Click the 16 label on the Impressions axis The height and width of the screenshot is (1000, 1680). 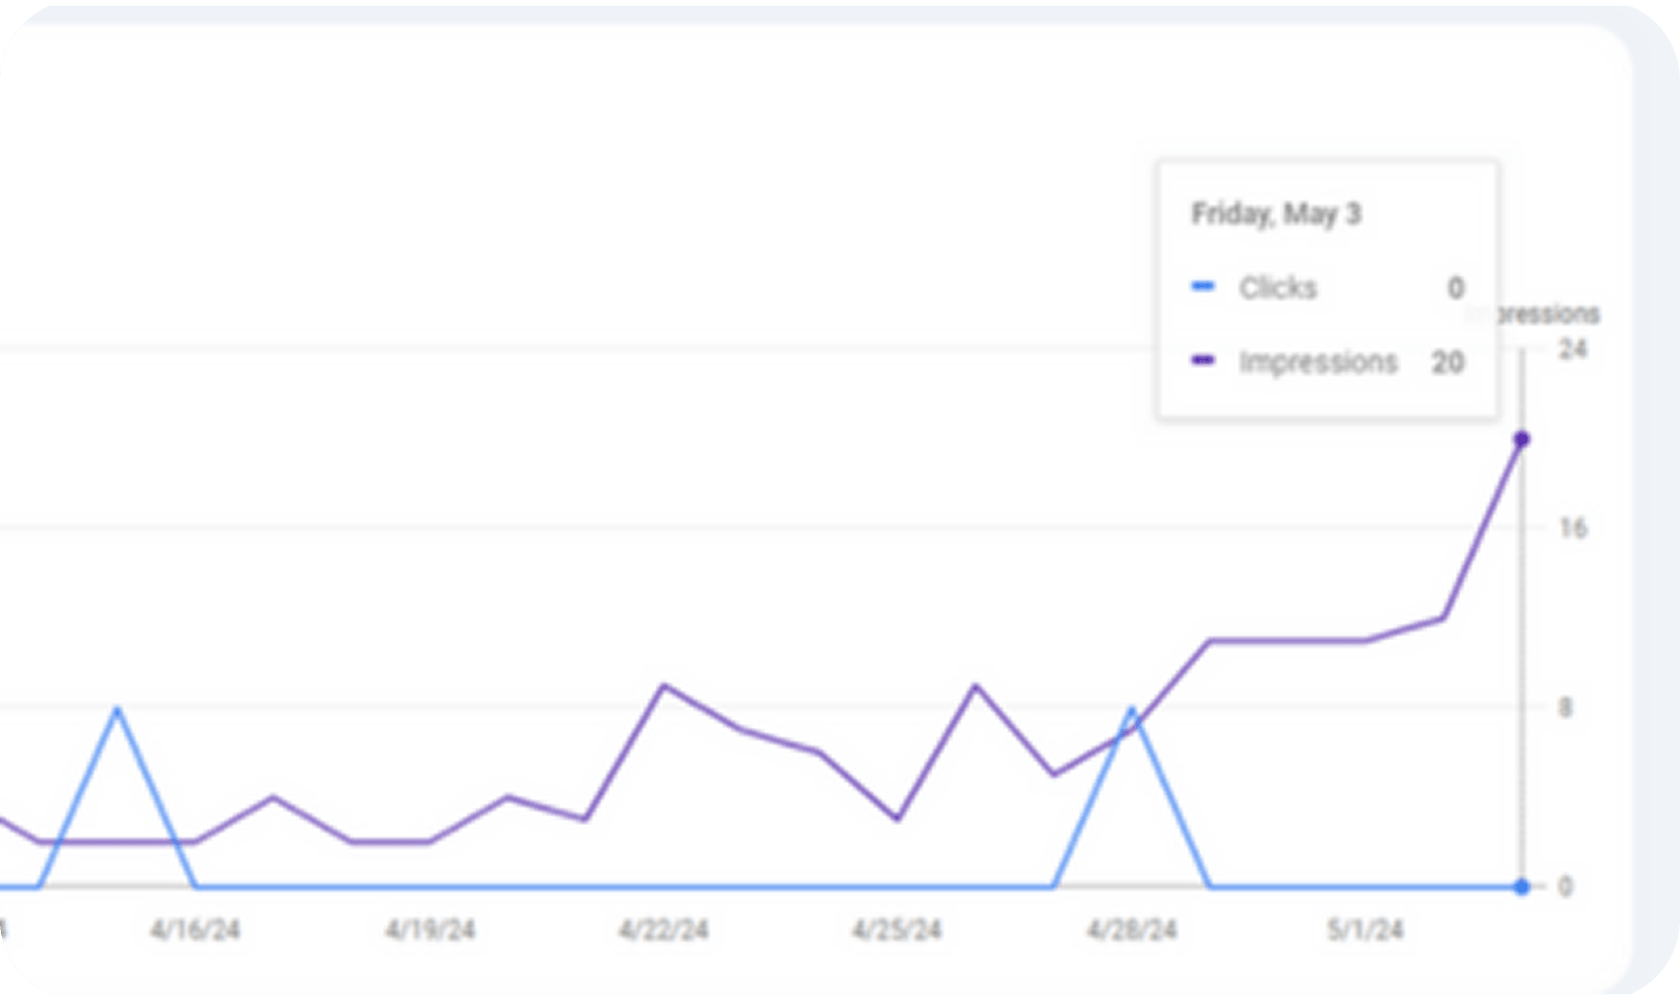pos(1573,528)
